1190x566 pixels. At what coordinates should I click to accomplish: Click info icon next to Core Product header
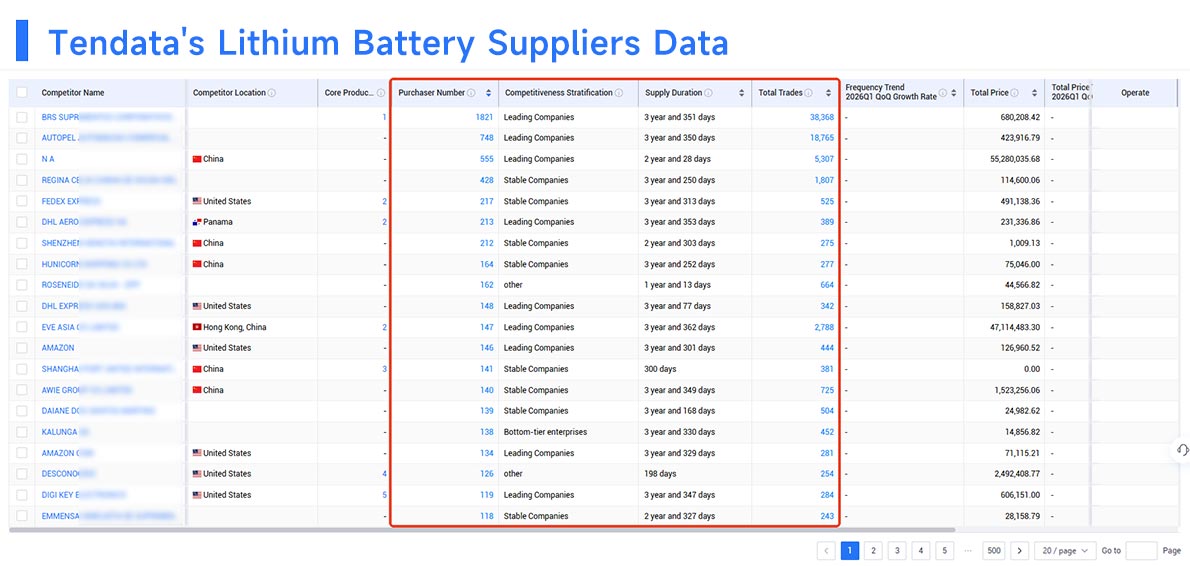pyautogui.click(x=381, y=93)
